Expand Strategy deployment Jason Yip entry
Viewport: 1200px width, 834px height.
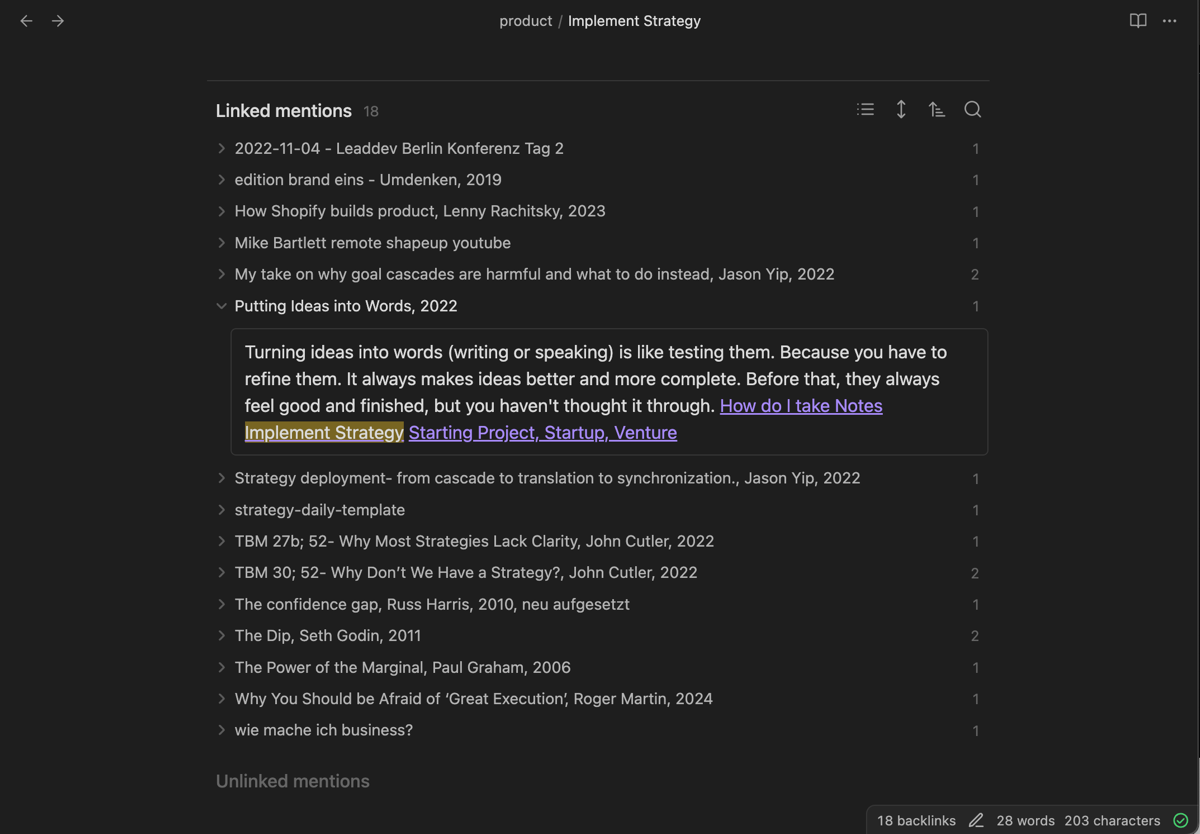click(222, 478)
